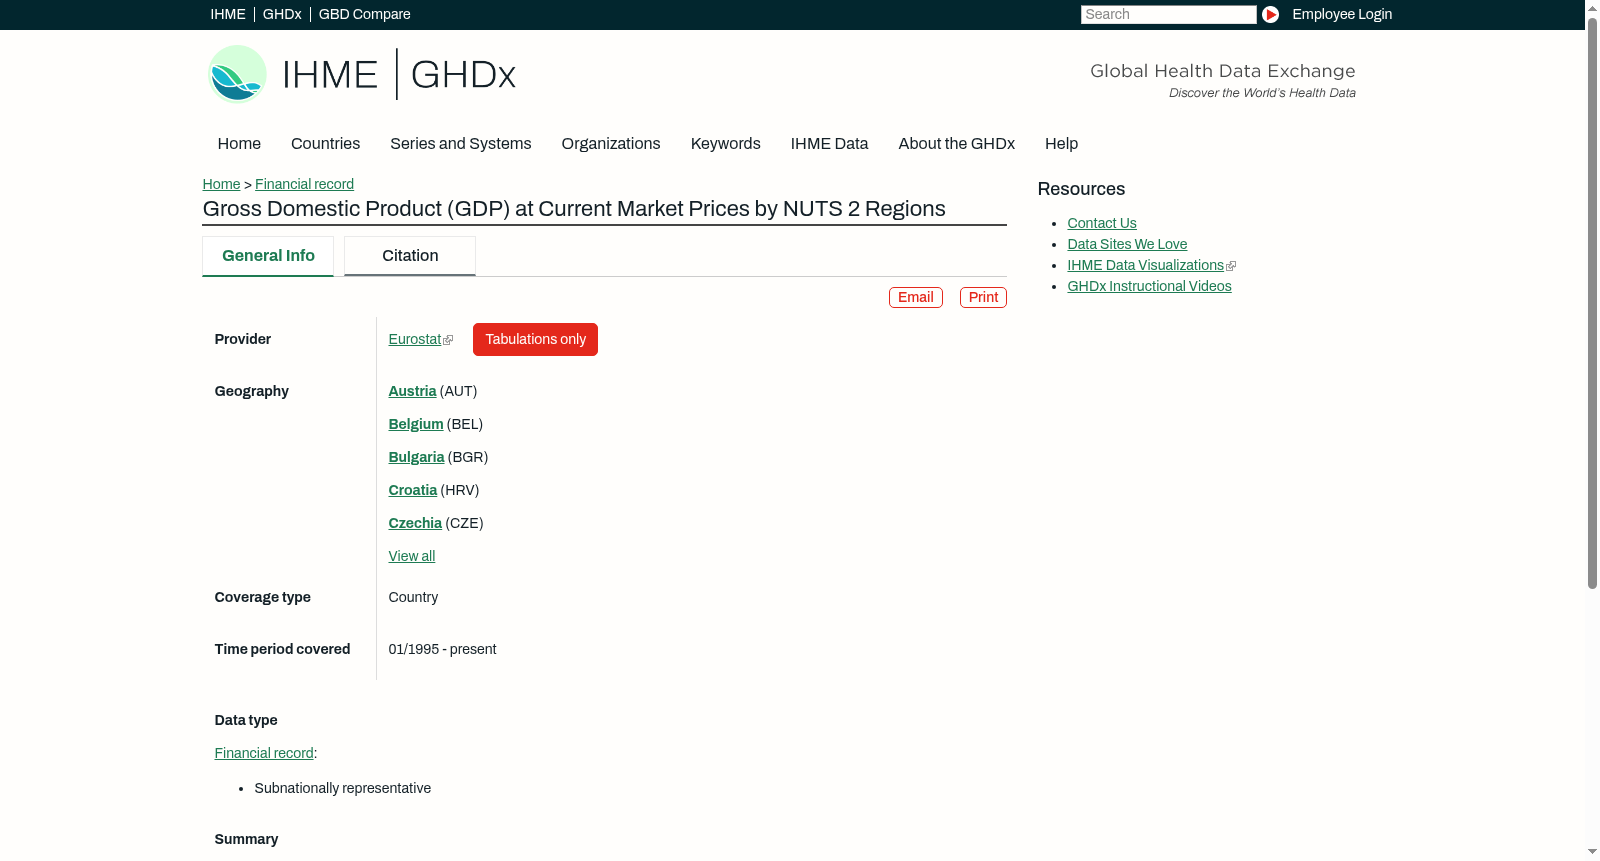
Task: Click the Resources sidebar heading
Action: click(1081, 189)
